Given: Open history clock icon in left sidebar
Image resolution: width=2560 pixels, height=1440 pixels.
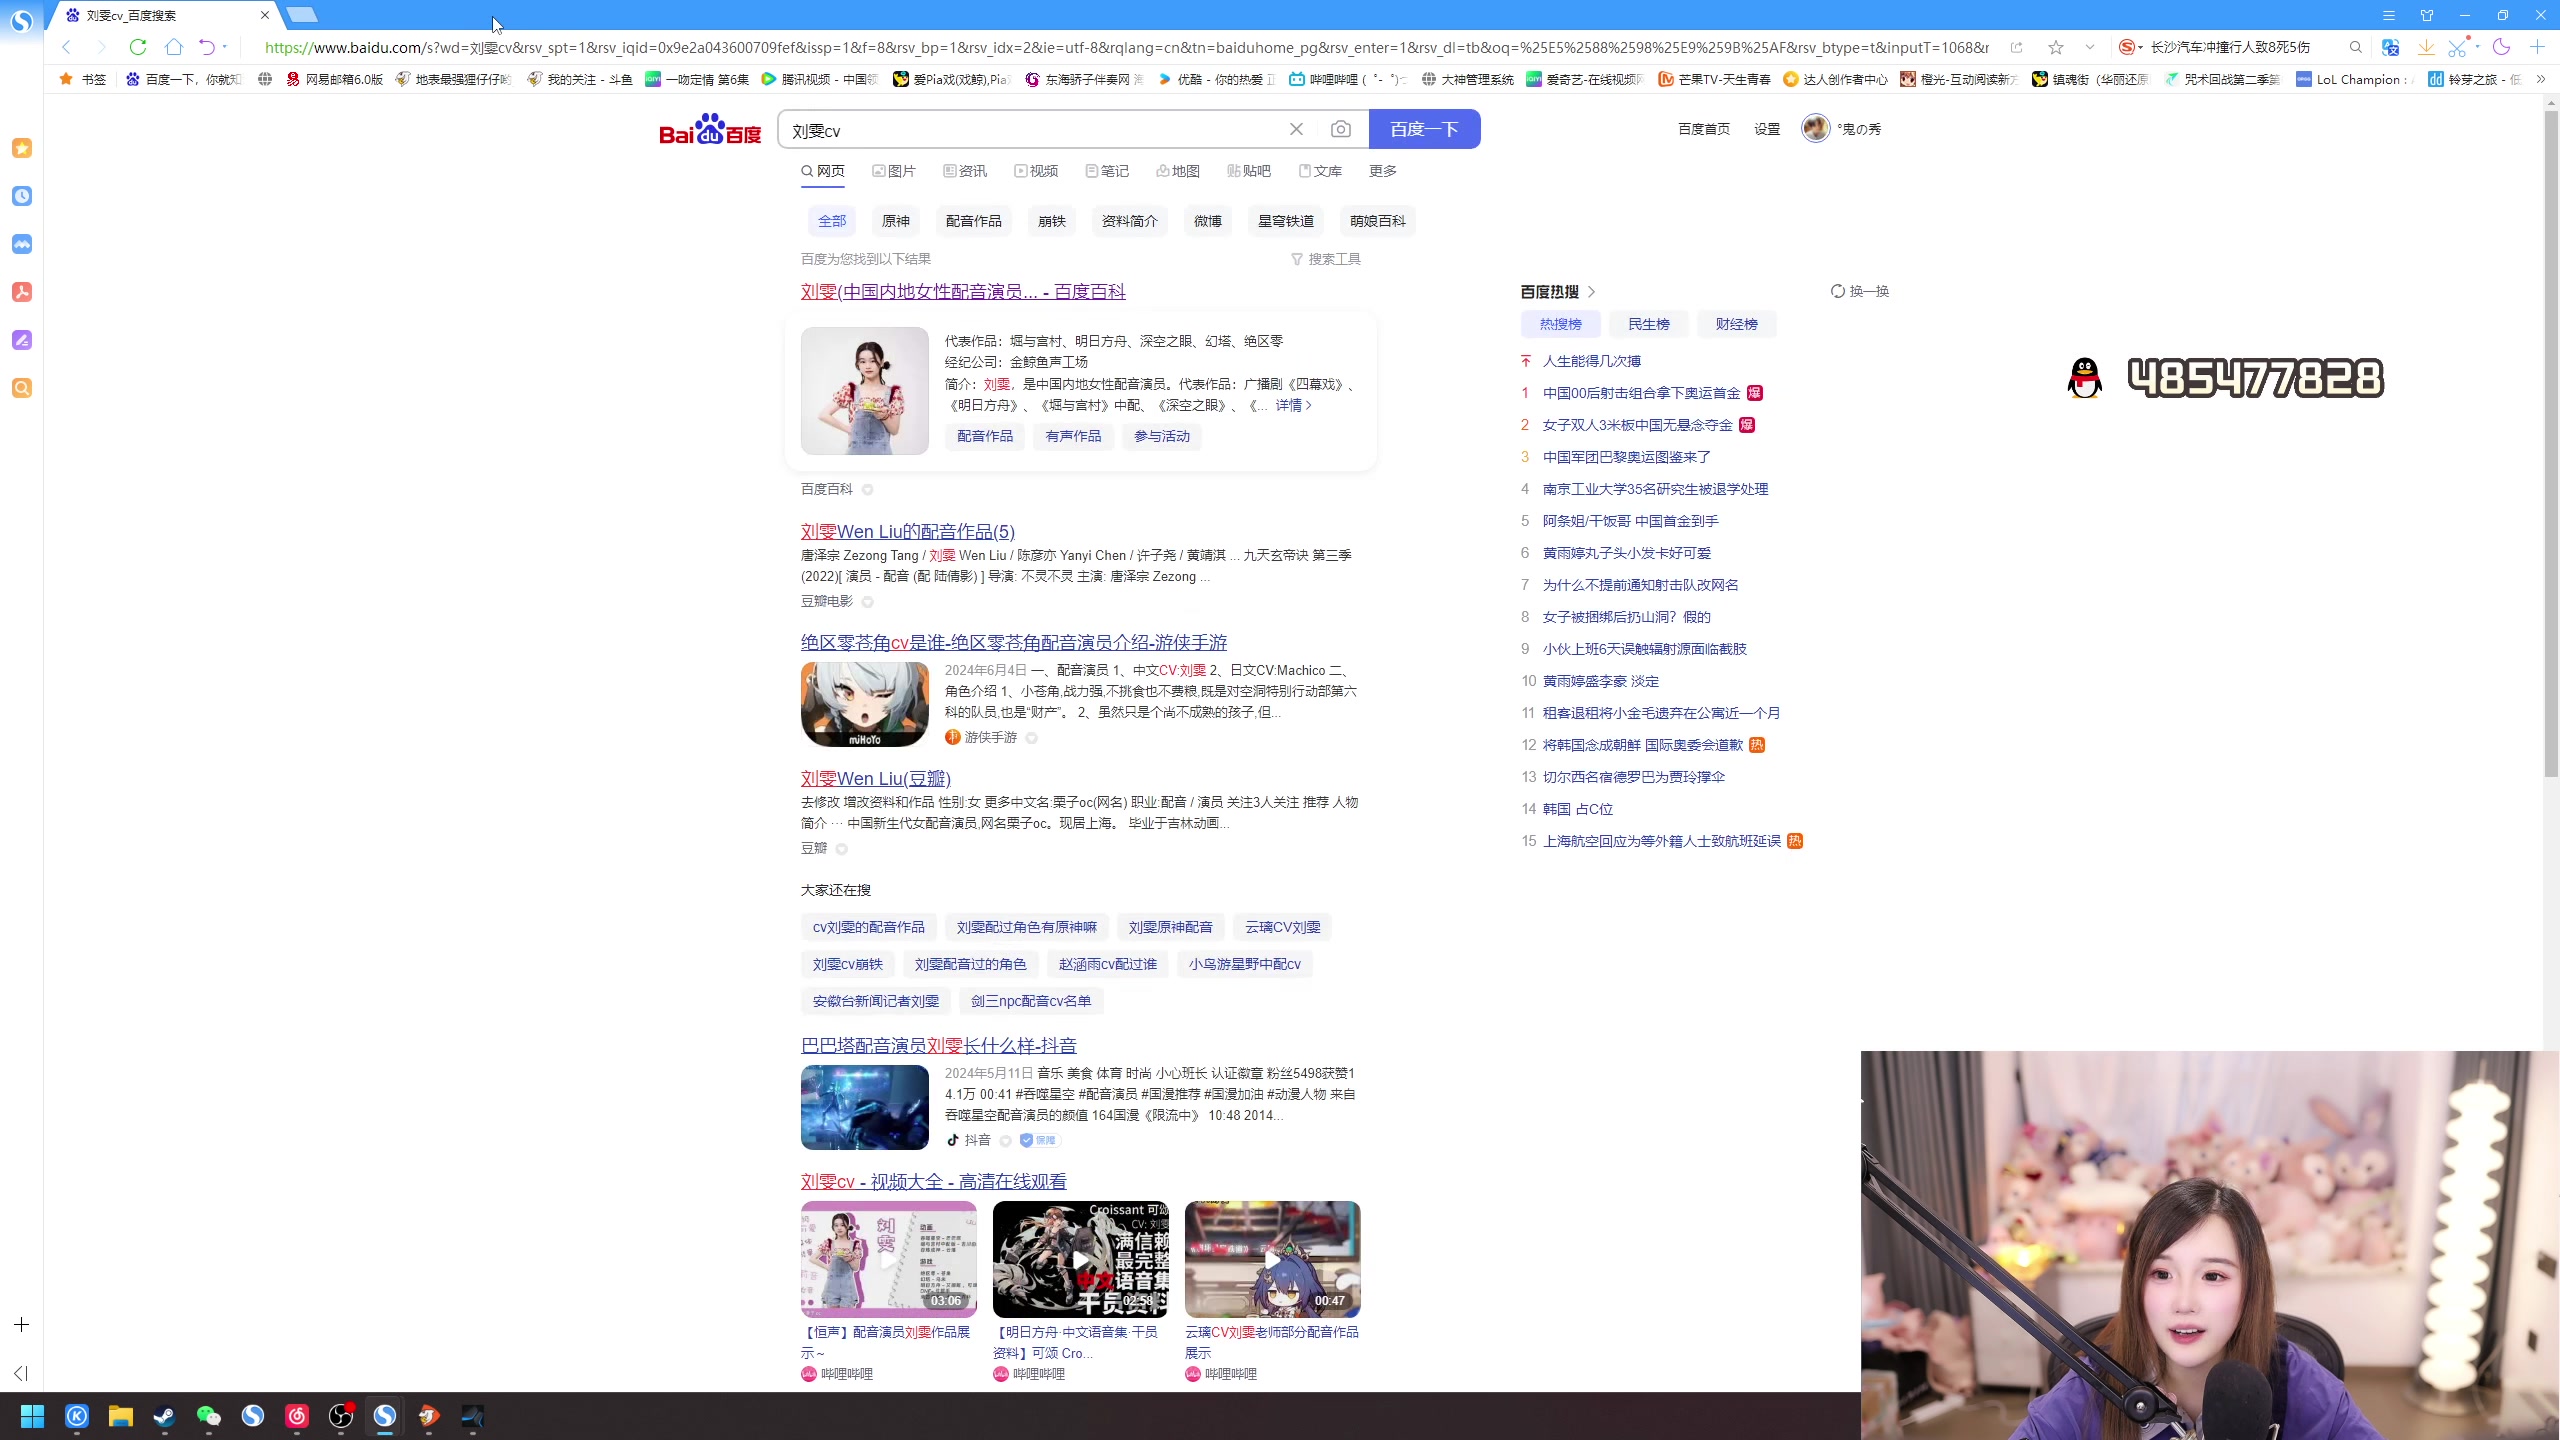Looking at the screenshot, I should [22, 196].
